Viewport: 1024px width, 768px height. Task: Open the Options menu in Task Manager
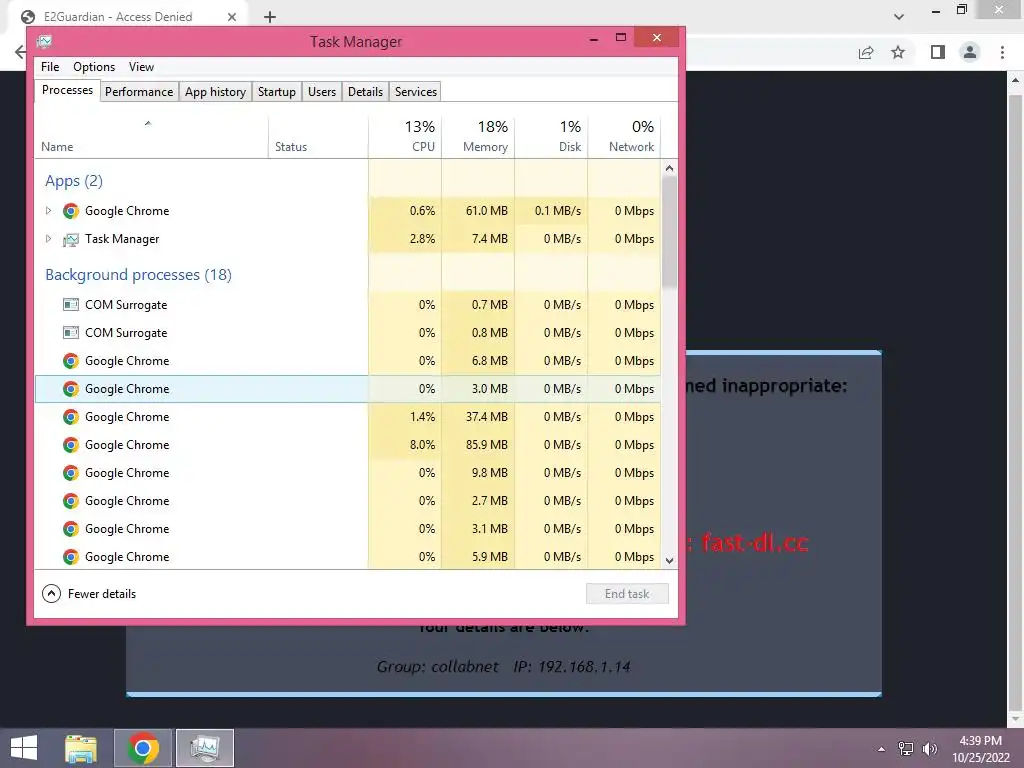pos(94,67)
